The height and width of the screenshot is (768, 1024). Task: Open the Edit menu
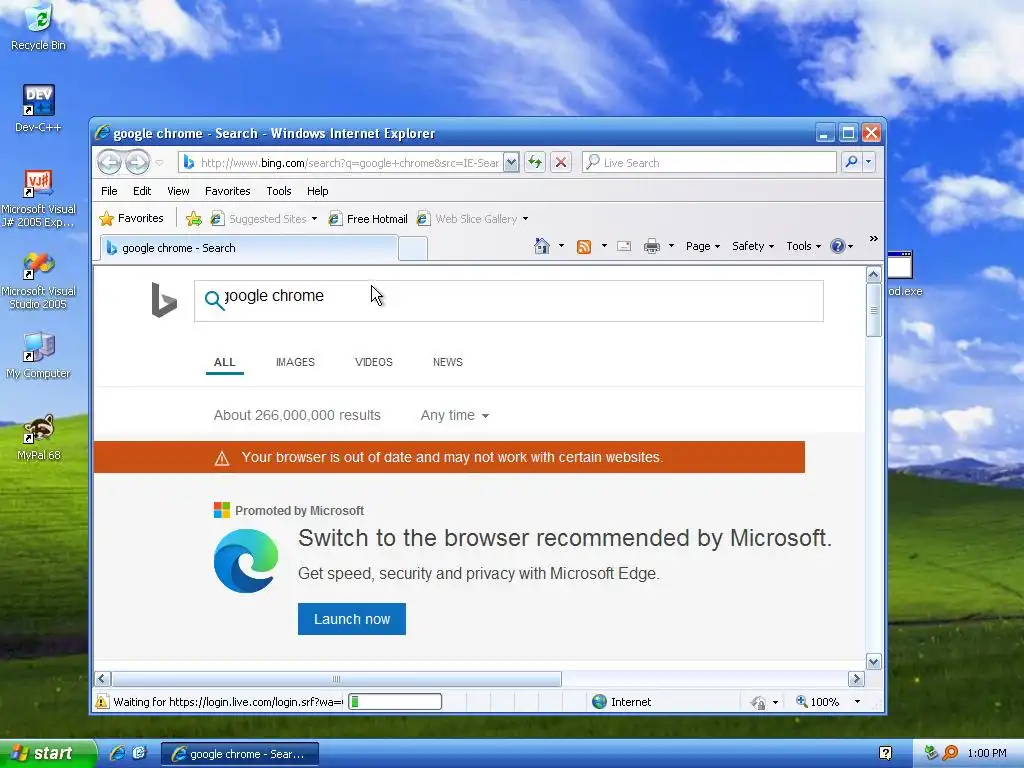tap(142, 191)
